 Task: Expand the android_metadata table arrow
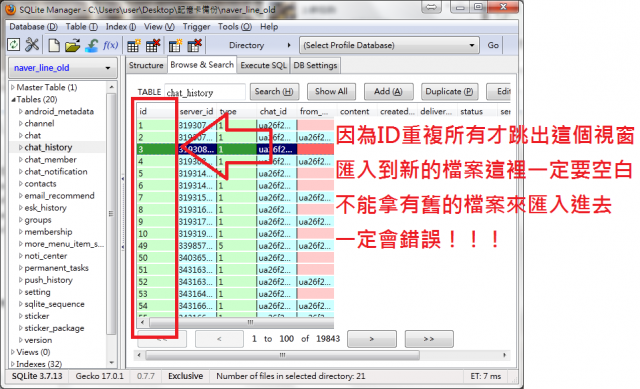[20, 111]
